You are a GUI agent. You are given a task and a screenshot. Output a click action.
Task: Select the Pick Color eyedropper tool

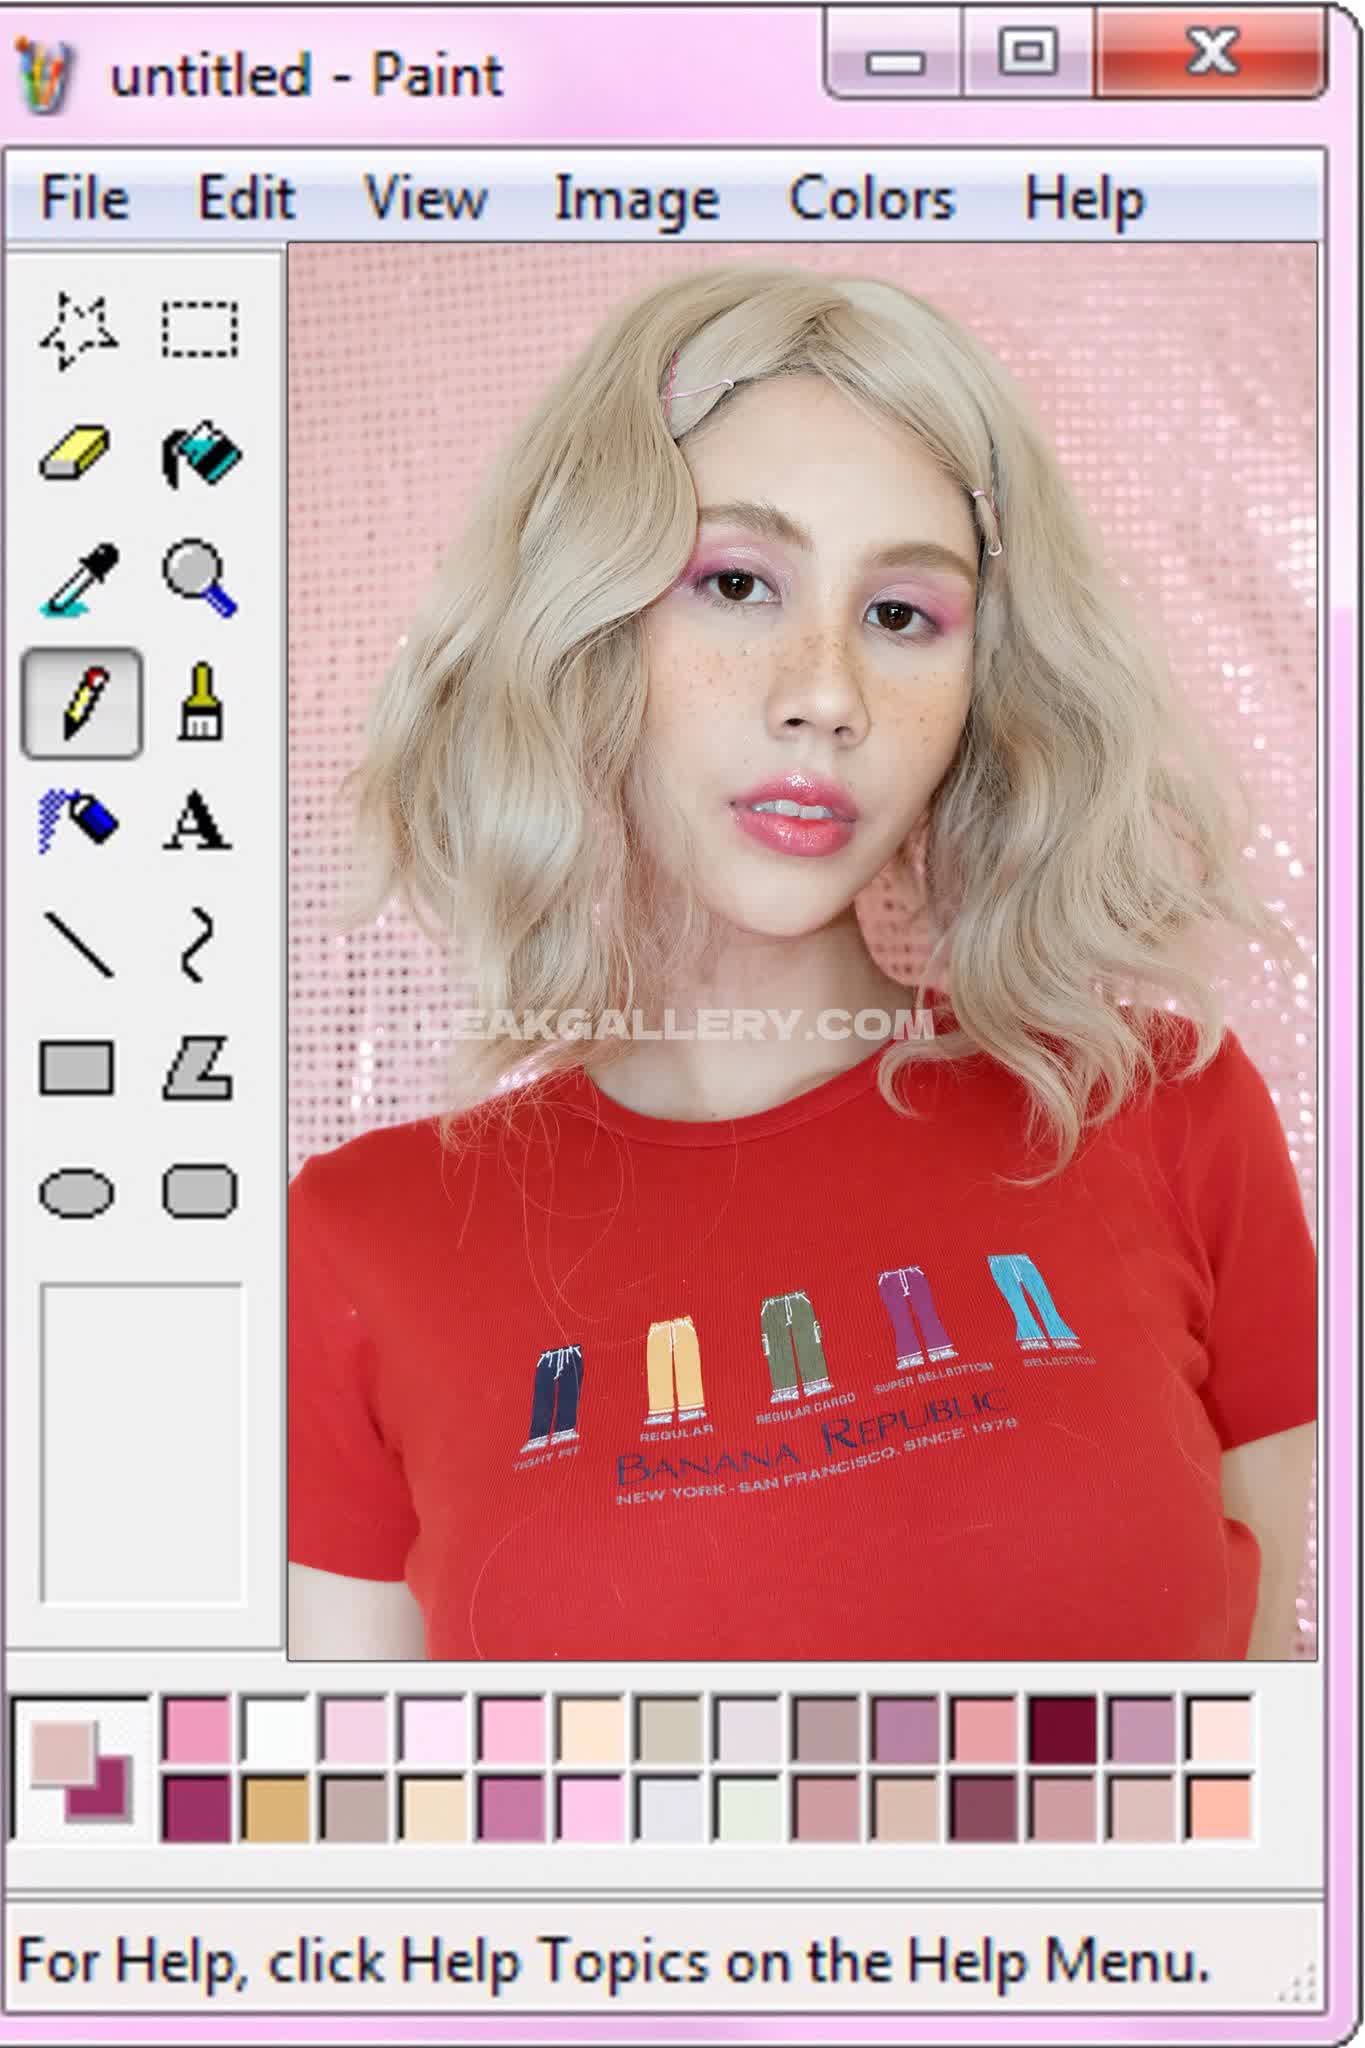79,578
